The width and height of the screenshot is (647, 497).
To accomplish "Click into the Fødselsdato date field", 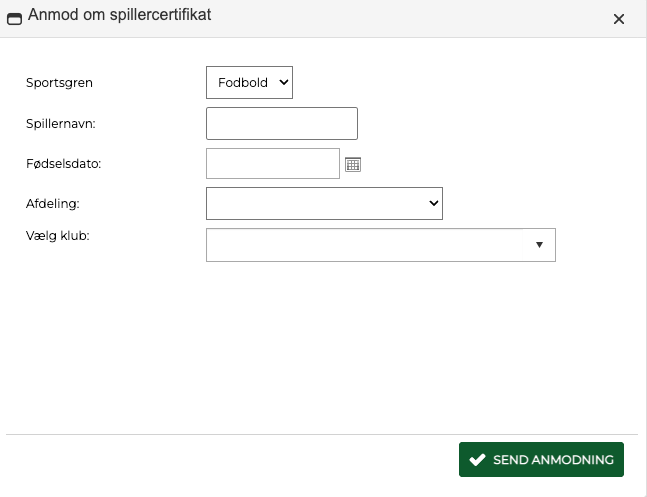I will (272, 163).
